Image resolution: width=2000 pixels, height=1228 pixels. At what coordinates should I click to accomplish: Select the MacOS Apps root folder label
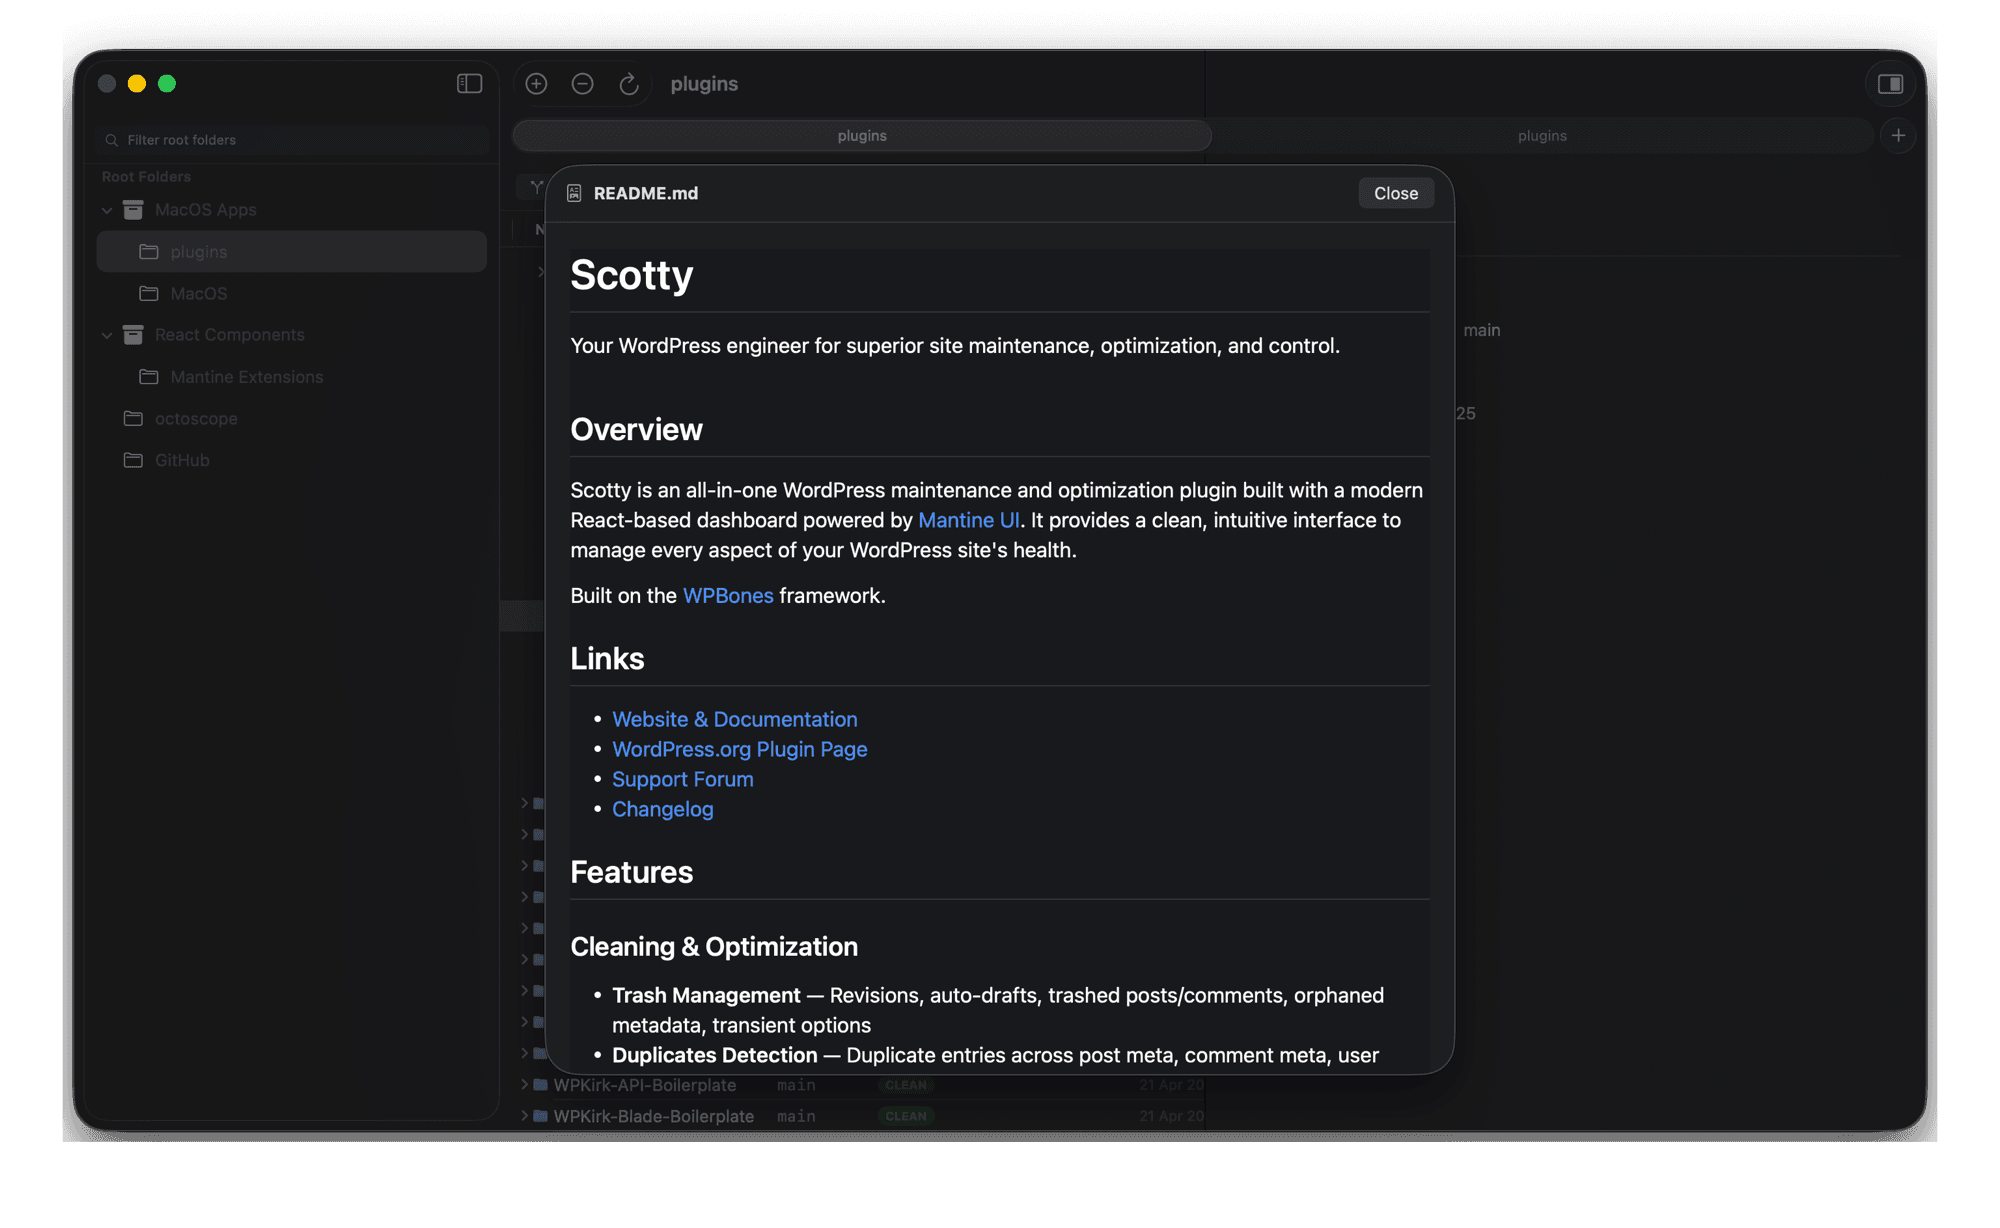206,210
